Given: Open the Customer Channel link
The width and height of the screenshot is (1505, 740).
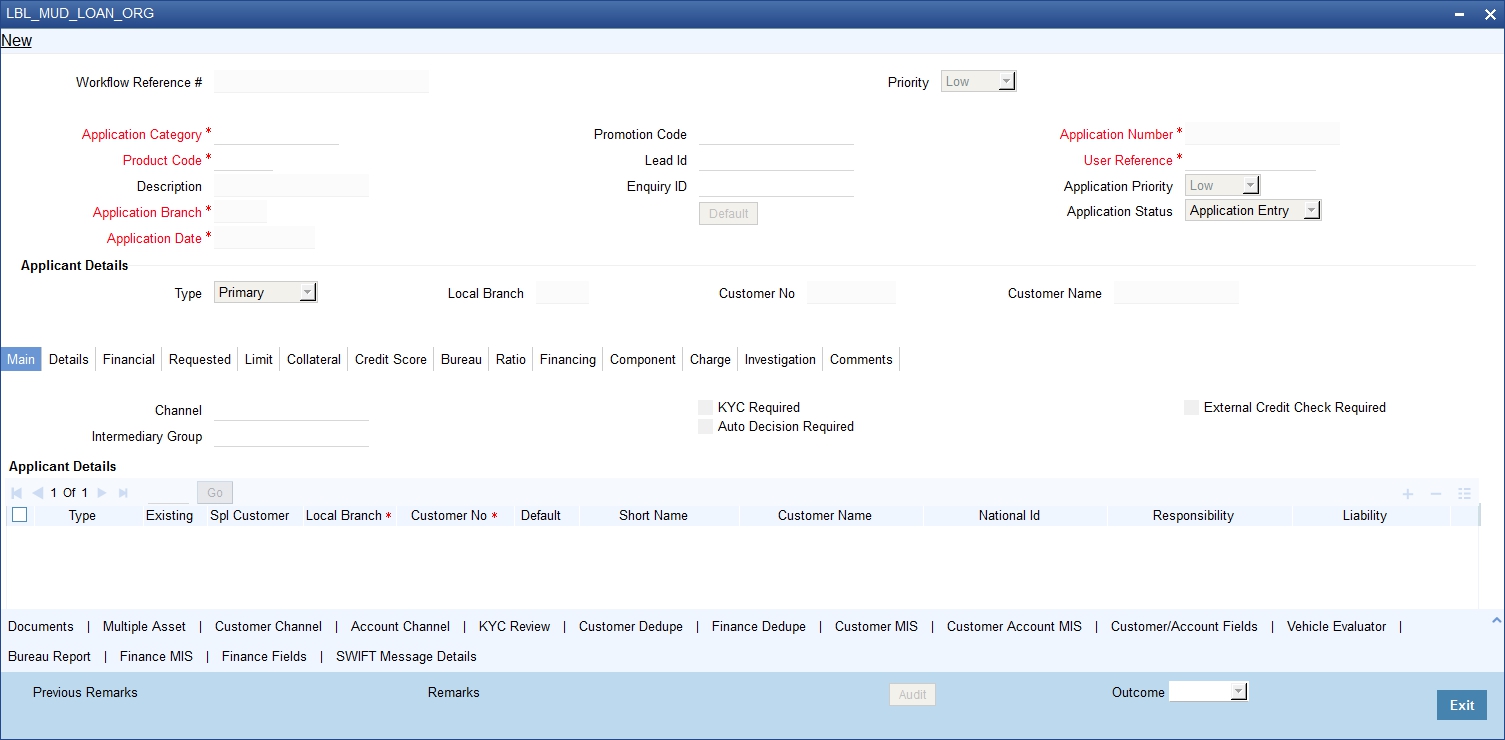Looking at the screenshot, I should [x=268, y=626].
